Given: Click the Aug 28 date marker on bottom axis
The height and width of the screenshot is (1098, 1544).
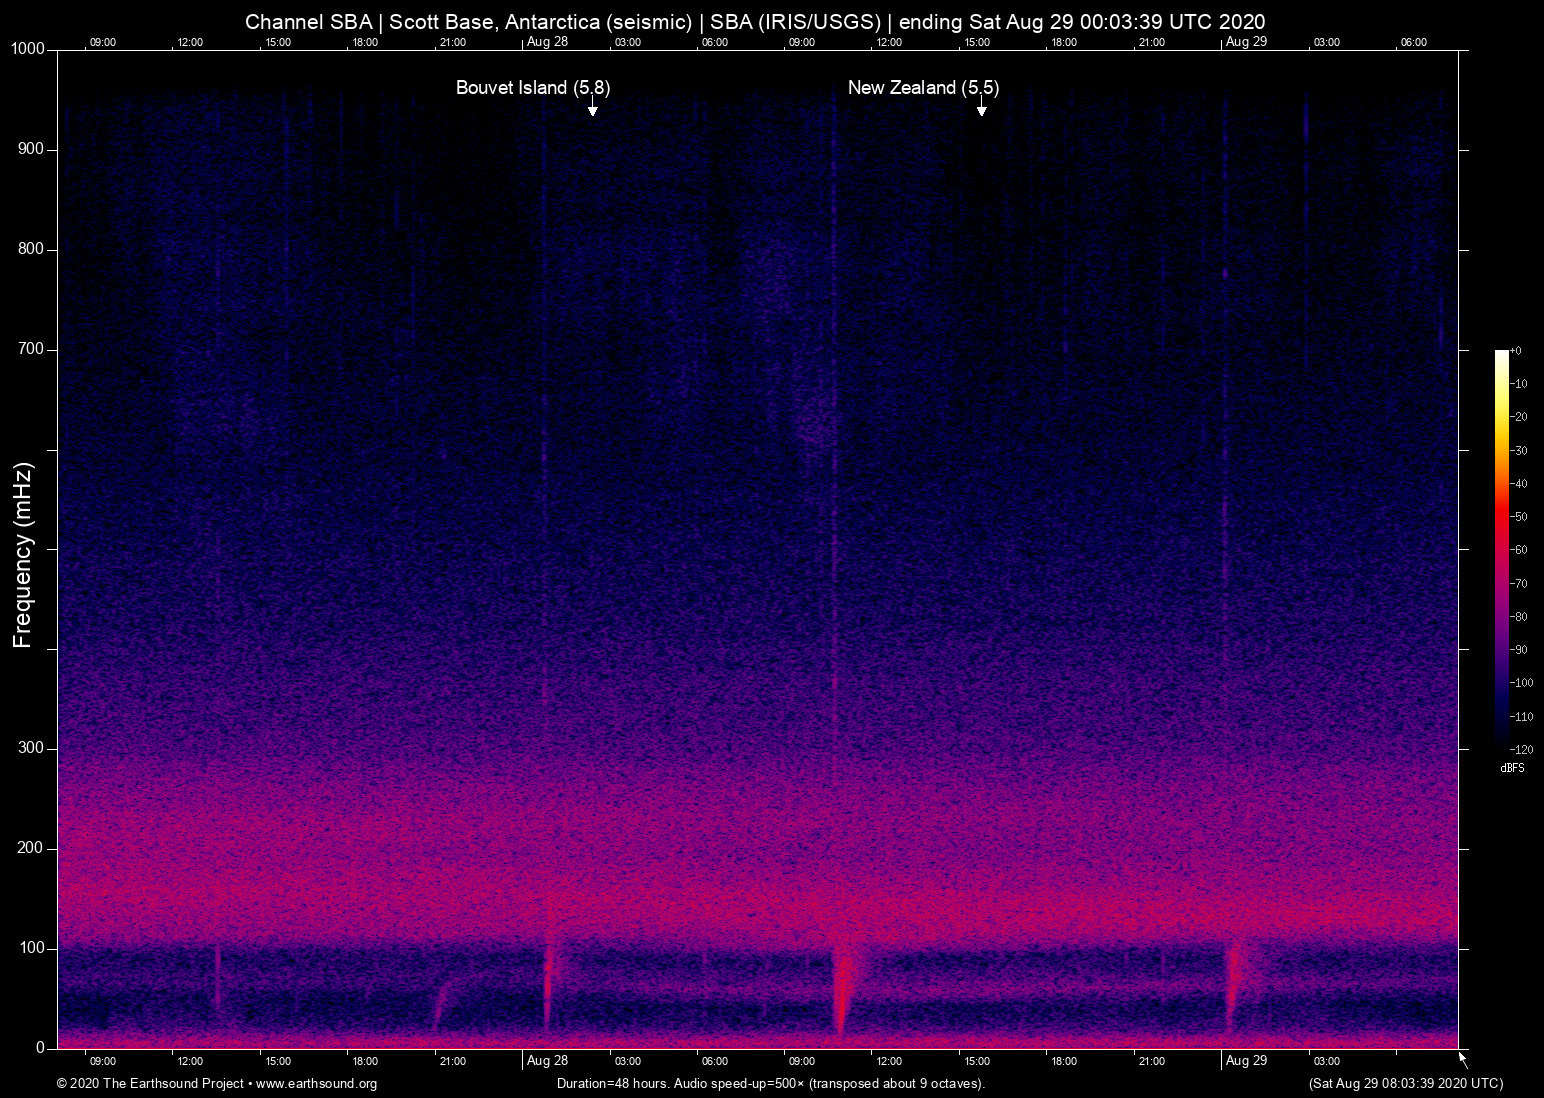Looking at the screenshot, I should pos(547,1061).
